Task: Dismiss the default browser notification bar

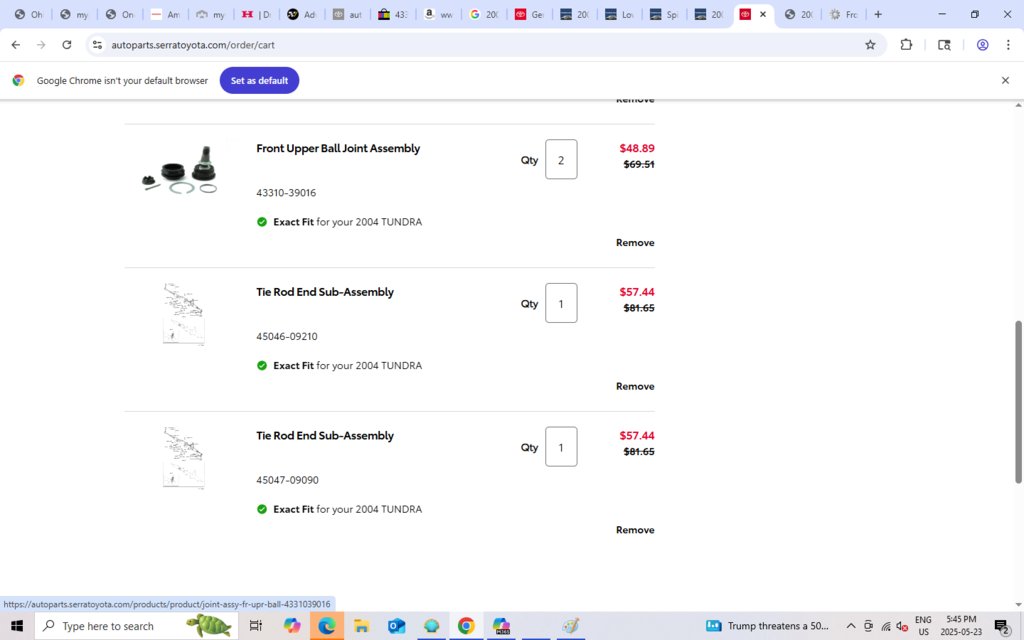Action: click(x=1005, y=80)
